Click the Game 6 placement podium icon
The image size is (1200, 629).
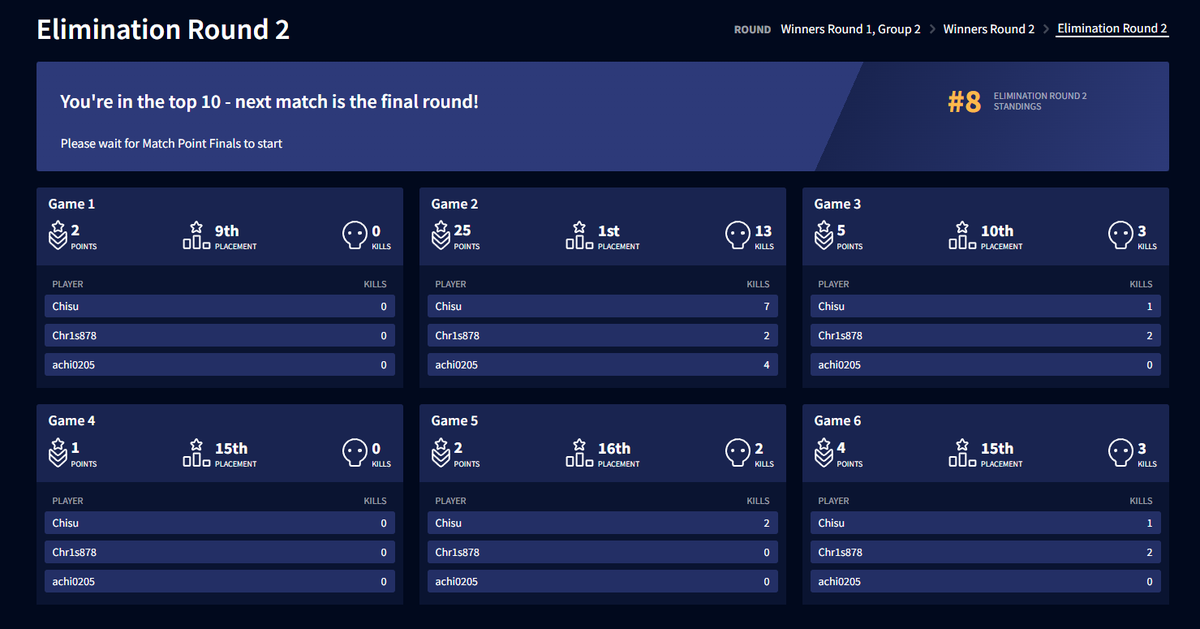[962, 453]
